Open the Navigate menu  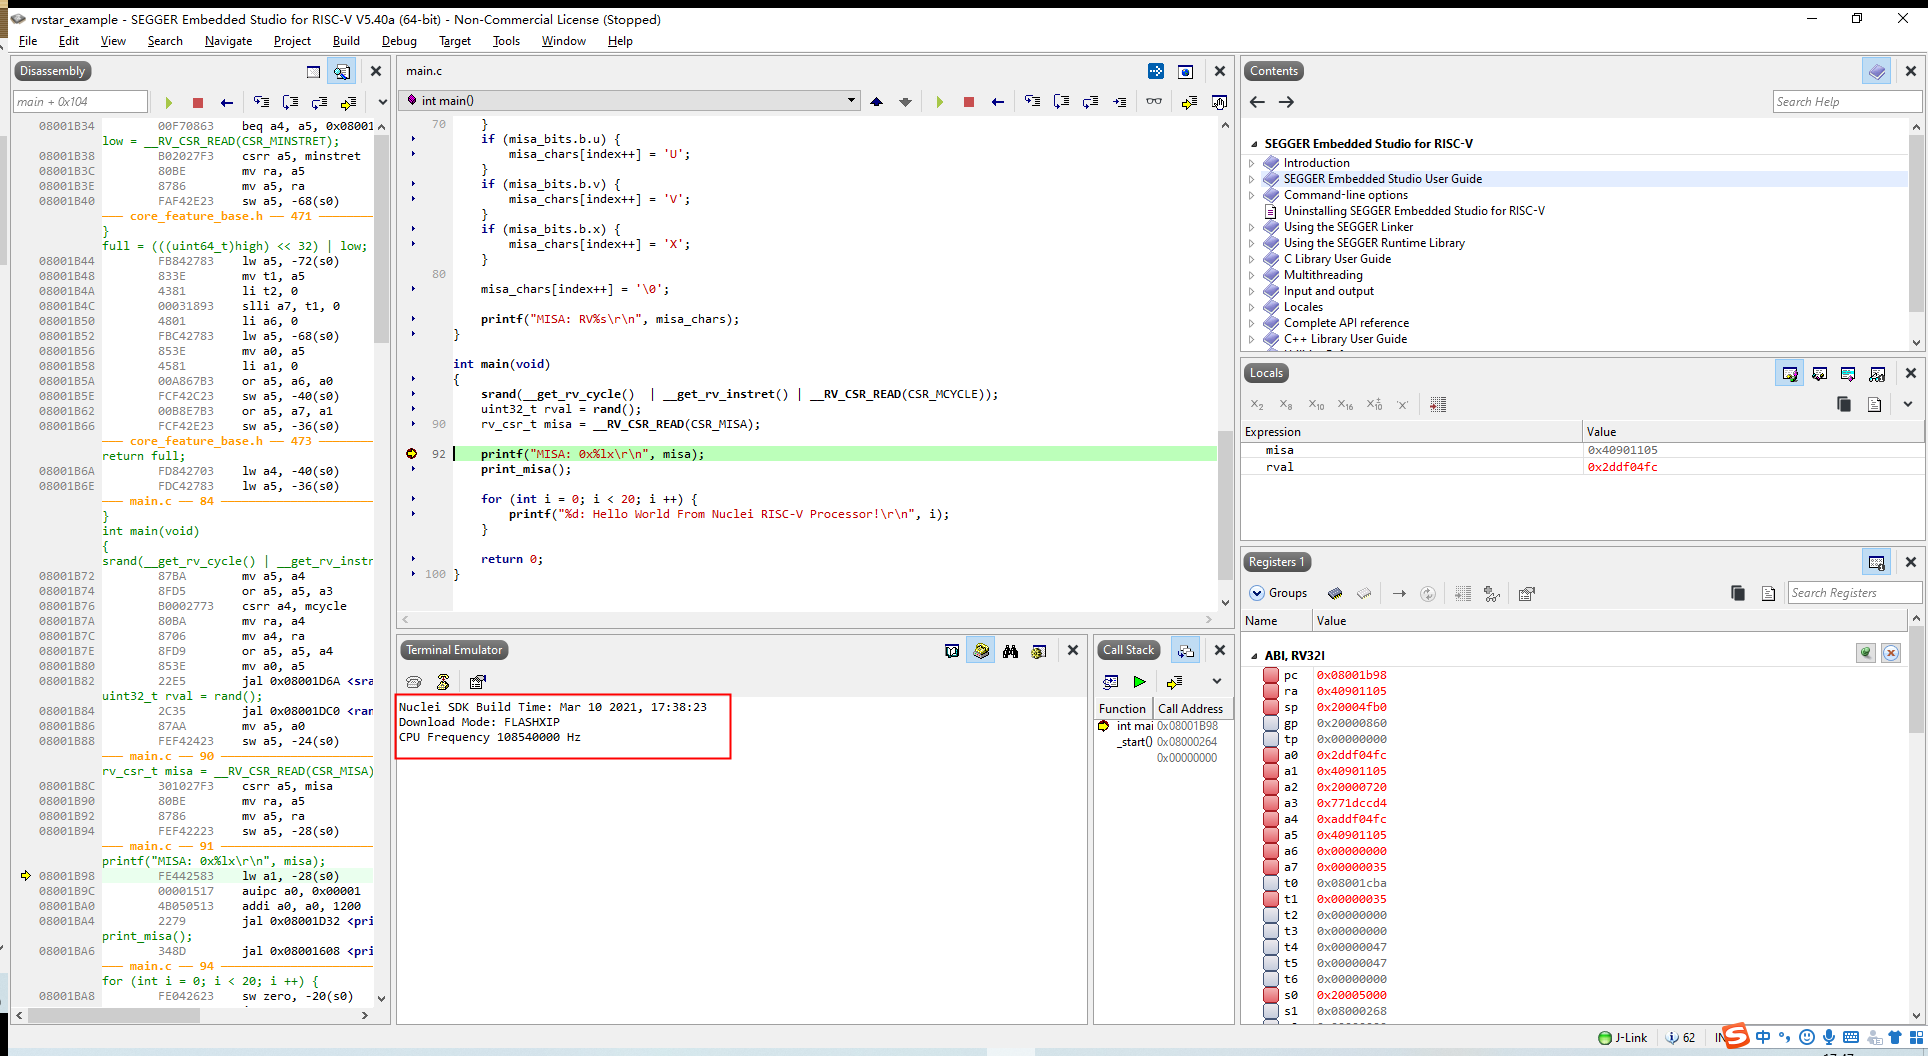(228, 41)
